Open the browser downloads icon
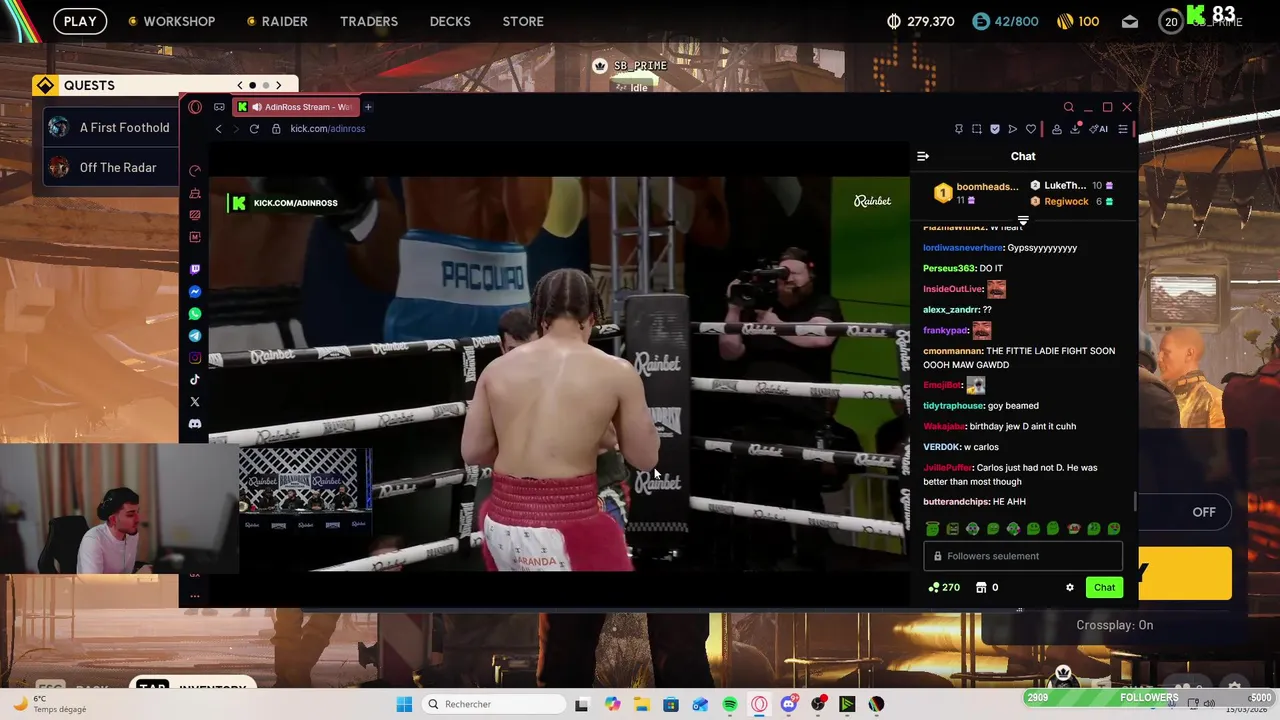 1076,129
